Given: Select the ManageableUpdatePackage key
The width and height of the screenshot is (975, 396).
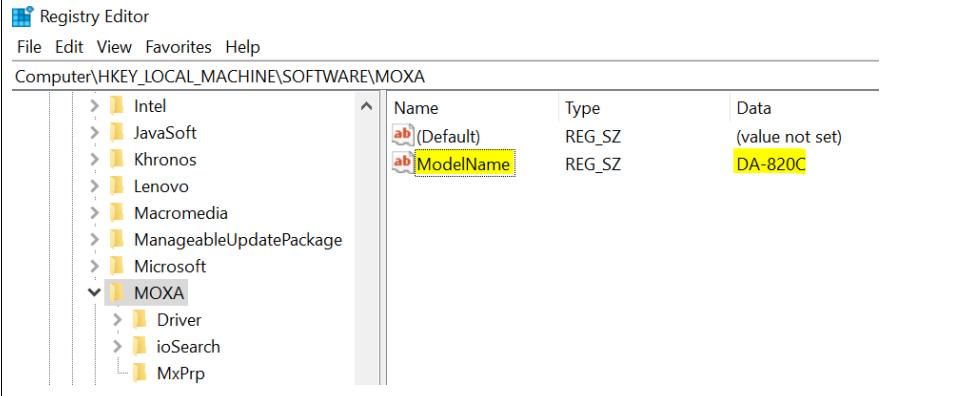Looking at the screenshot, I should click(x=238, y=240).
